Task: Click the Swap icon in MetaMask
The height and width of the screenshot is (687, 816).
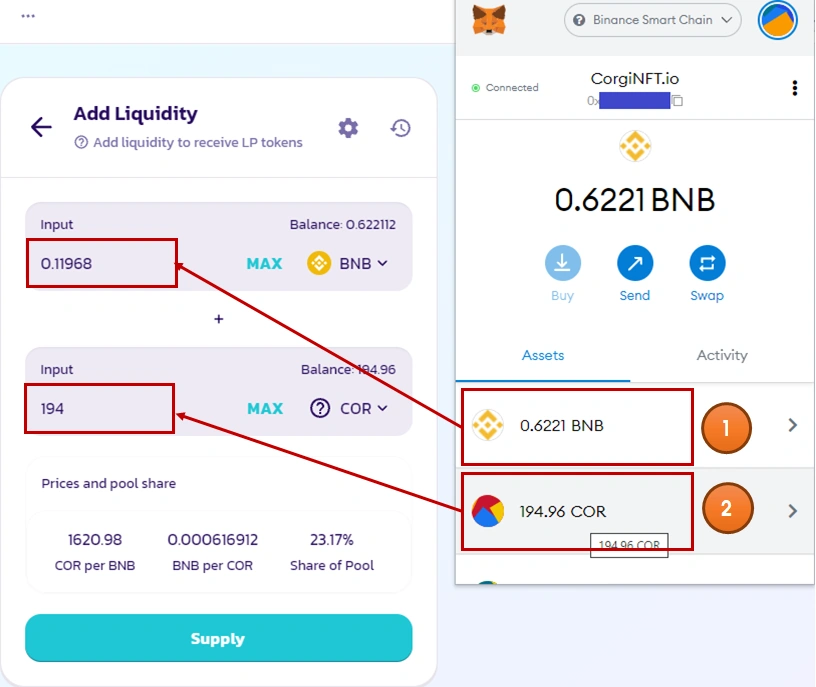Action: (x=707, y=263)
